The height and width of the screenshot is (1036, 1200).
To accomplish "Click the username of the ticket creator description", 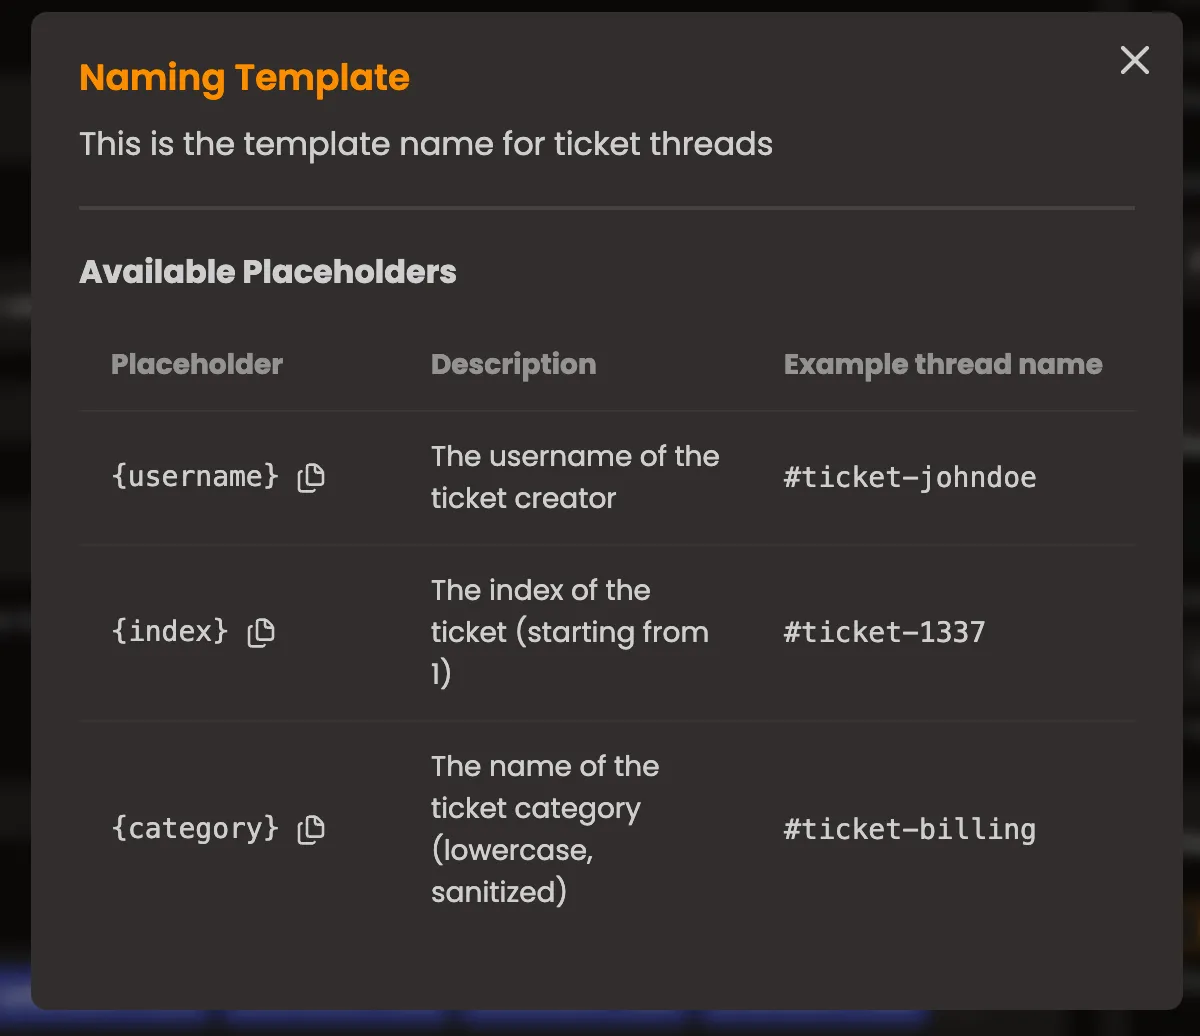I will click(x=575, y=477).
